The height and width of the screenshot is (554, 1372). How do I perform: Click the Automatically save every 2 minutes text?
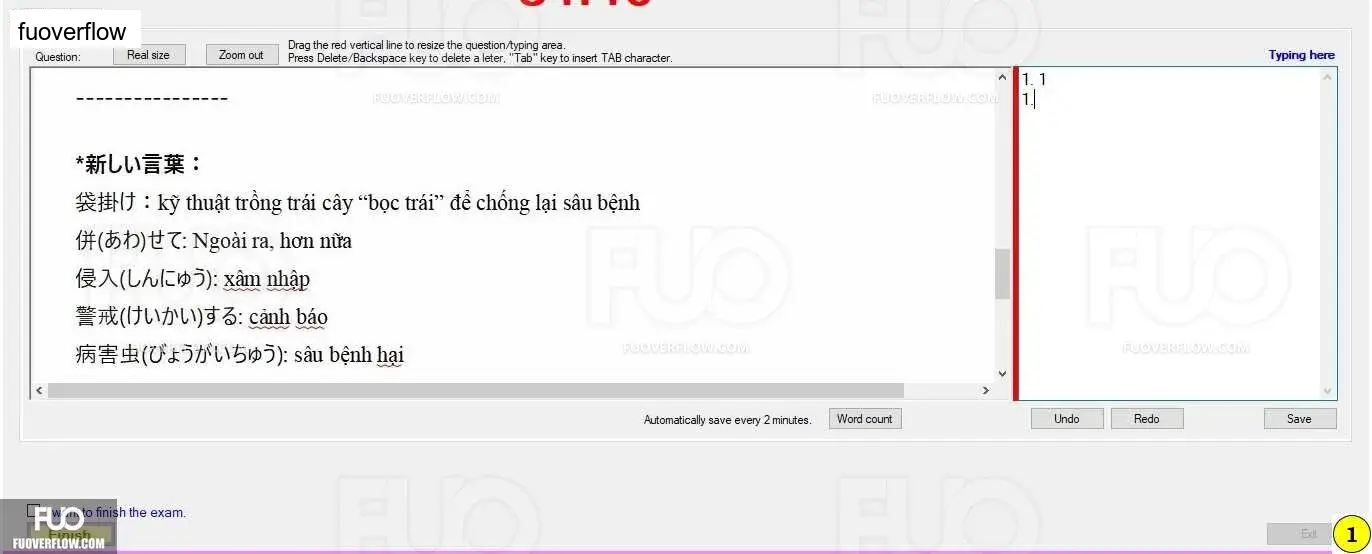coord(727,420)
